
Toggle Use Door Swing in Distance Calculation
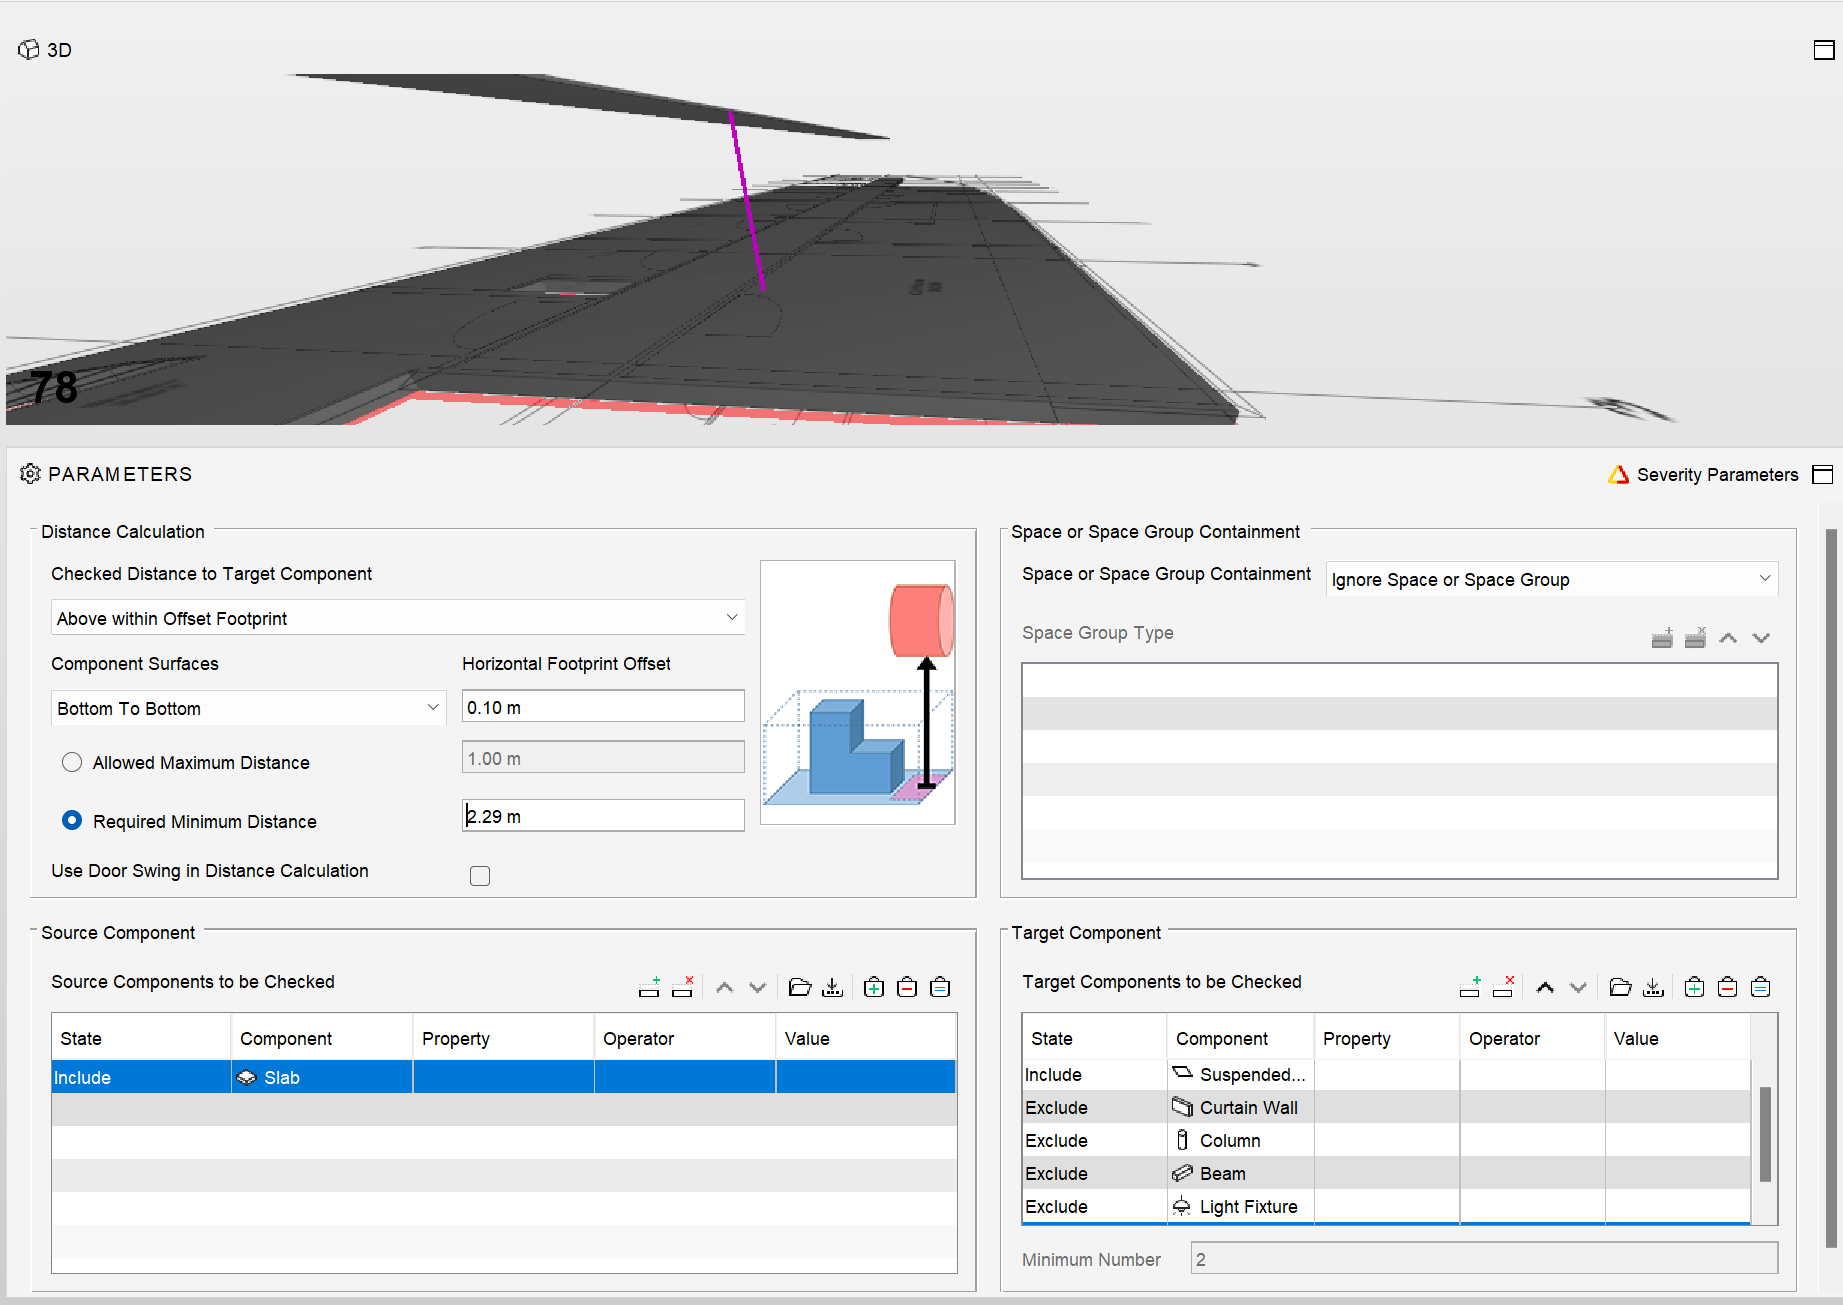pos(480,876)
